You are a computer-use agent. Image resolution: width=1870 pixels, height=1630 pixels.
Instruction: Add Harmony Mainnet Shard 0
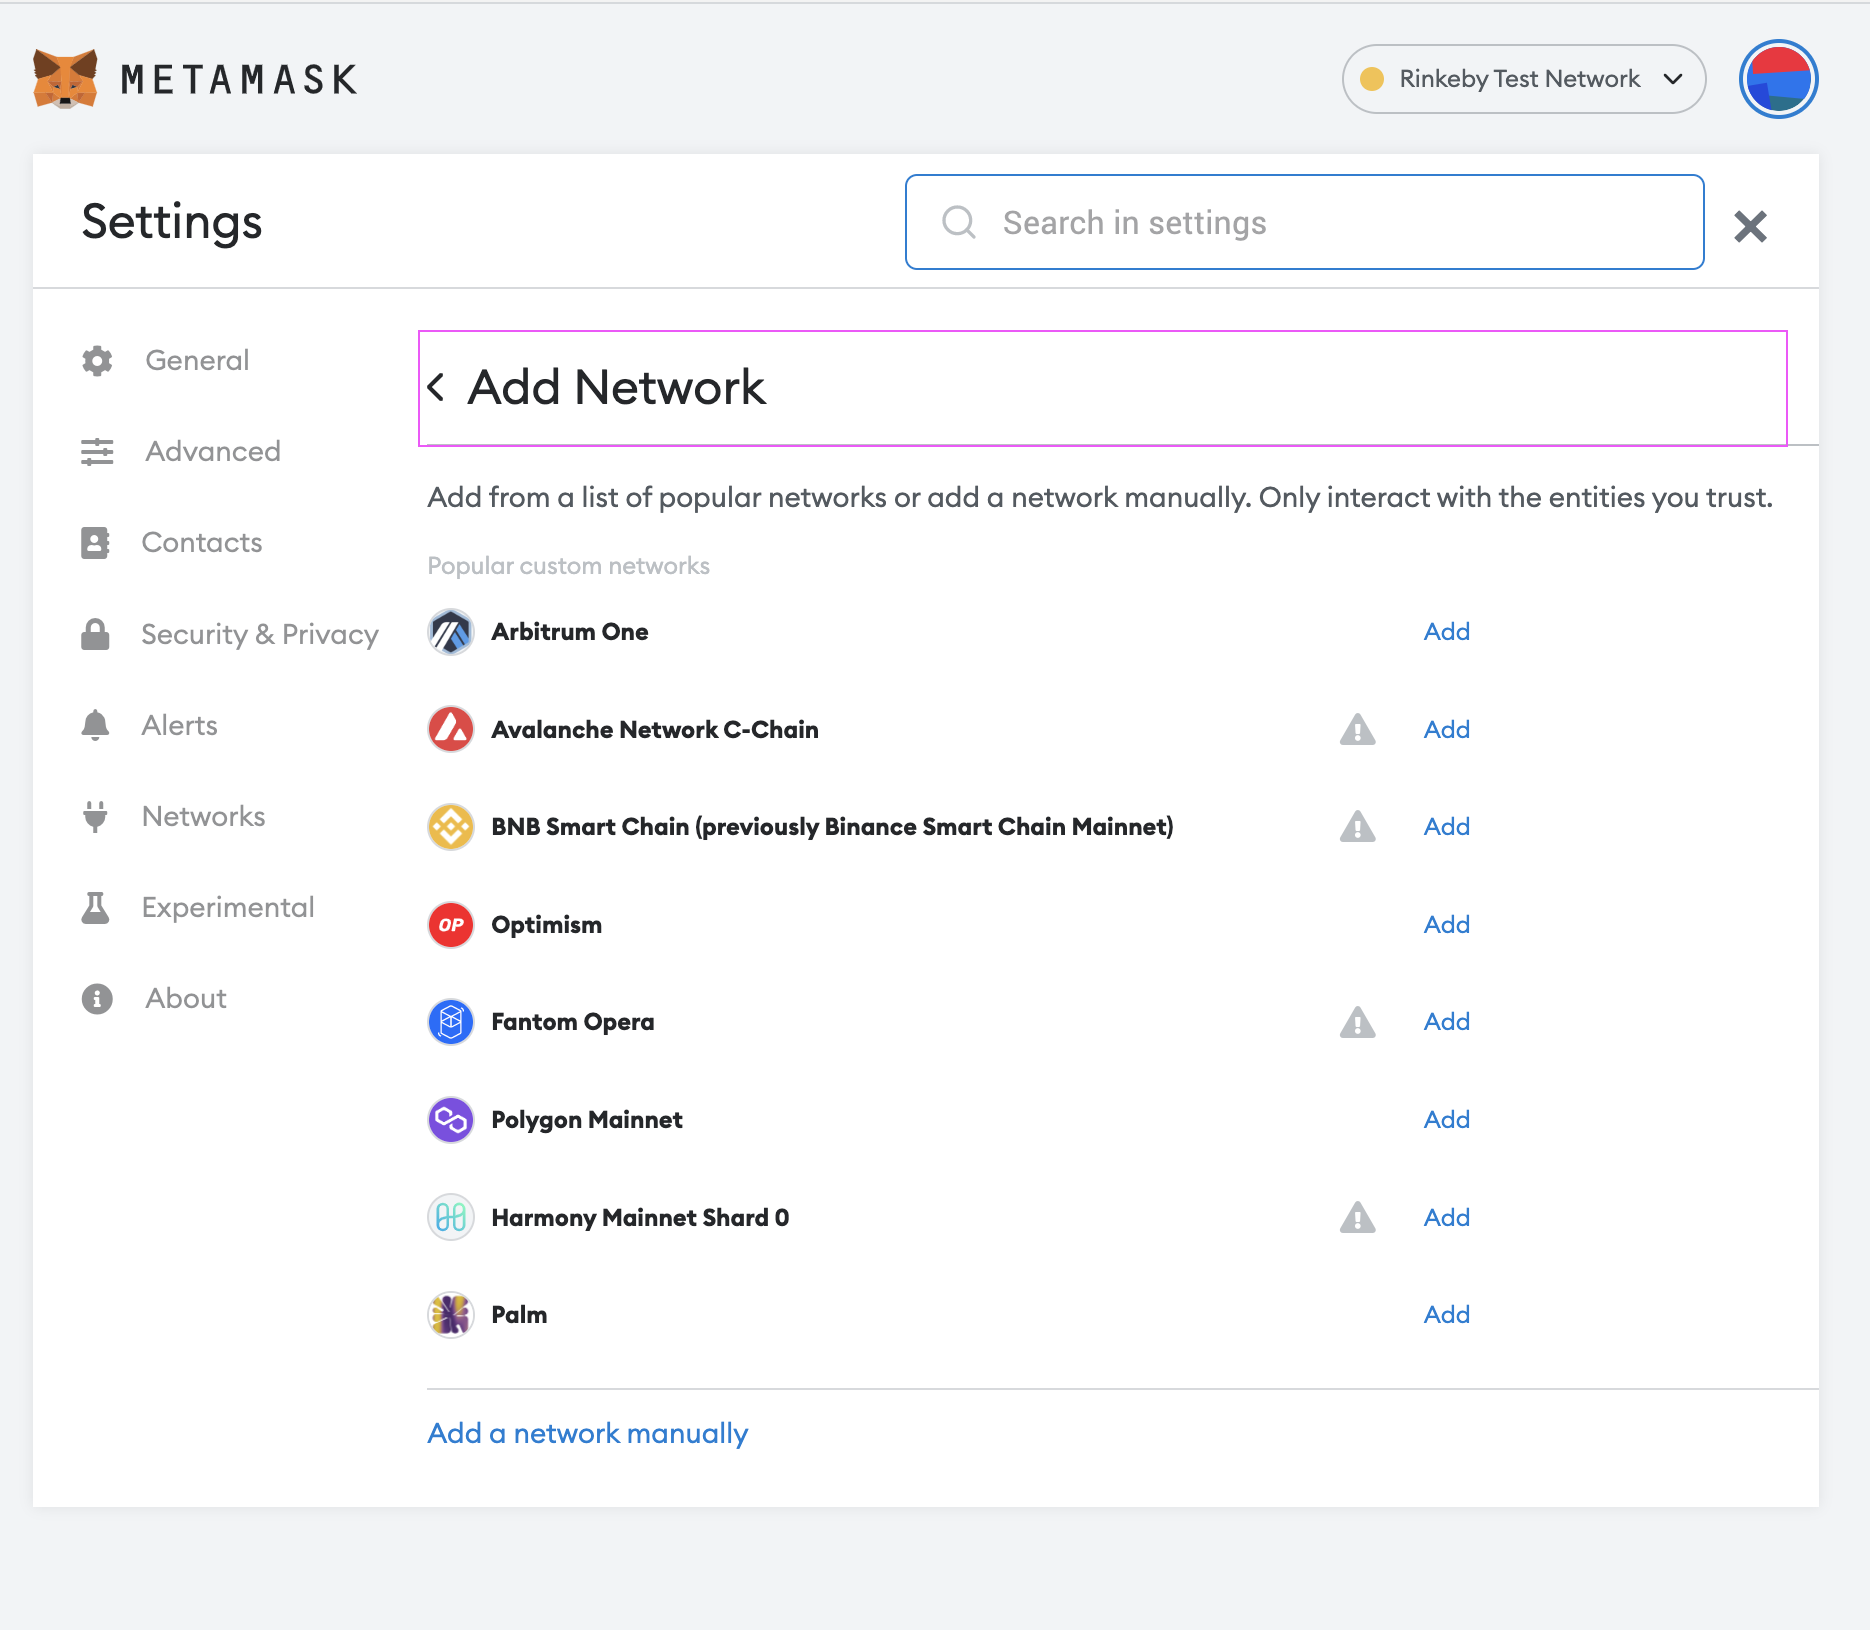[1446, 1218]
